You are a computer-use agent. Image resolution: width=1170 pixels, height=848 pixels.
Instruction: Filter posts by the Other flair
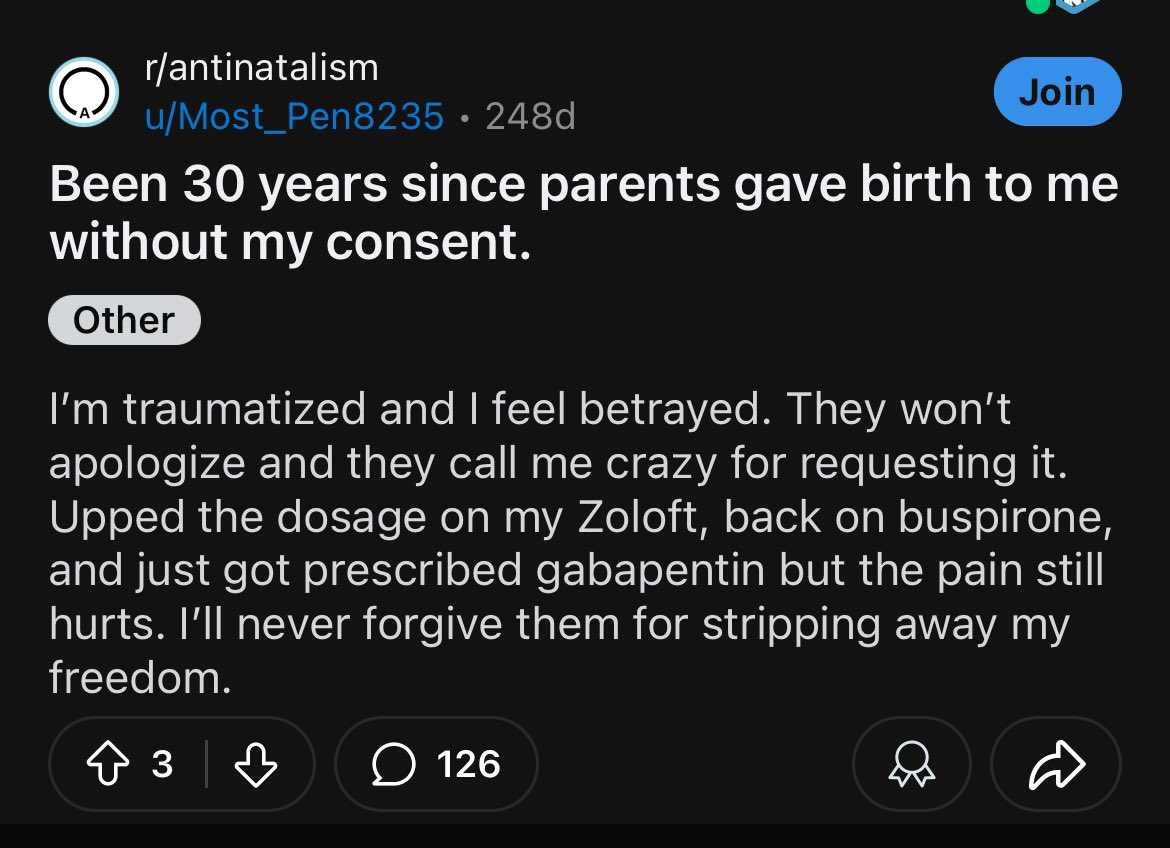tap(125, 320)
